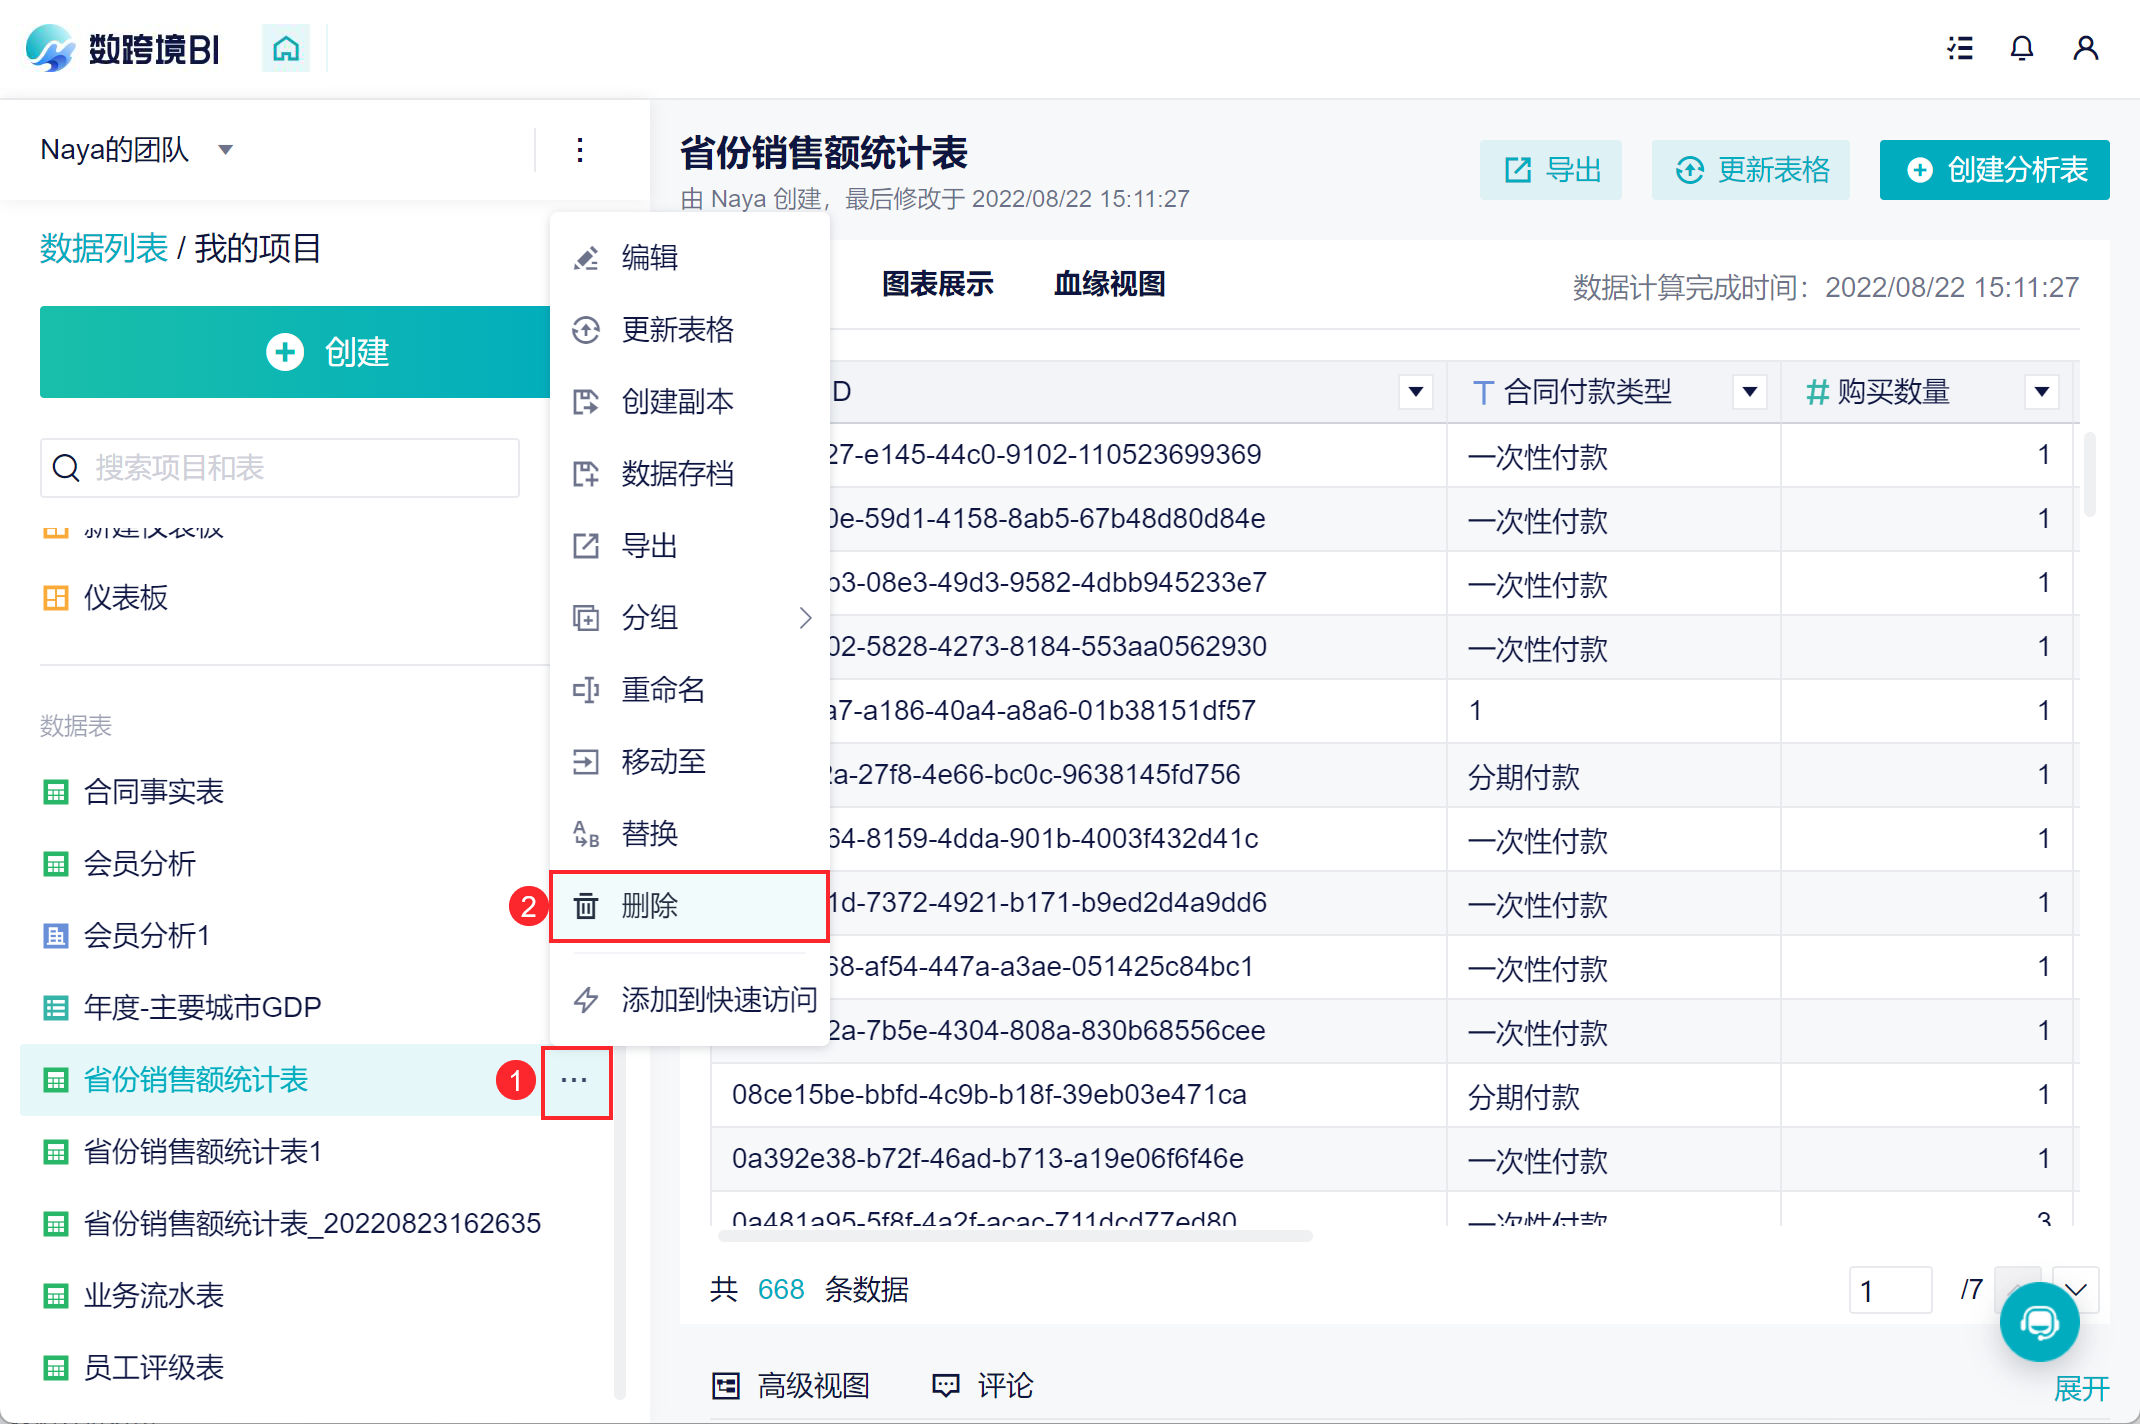Click the 搜索项目和表 search field

[280, 468]
